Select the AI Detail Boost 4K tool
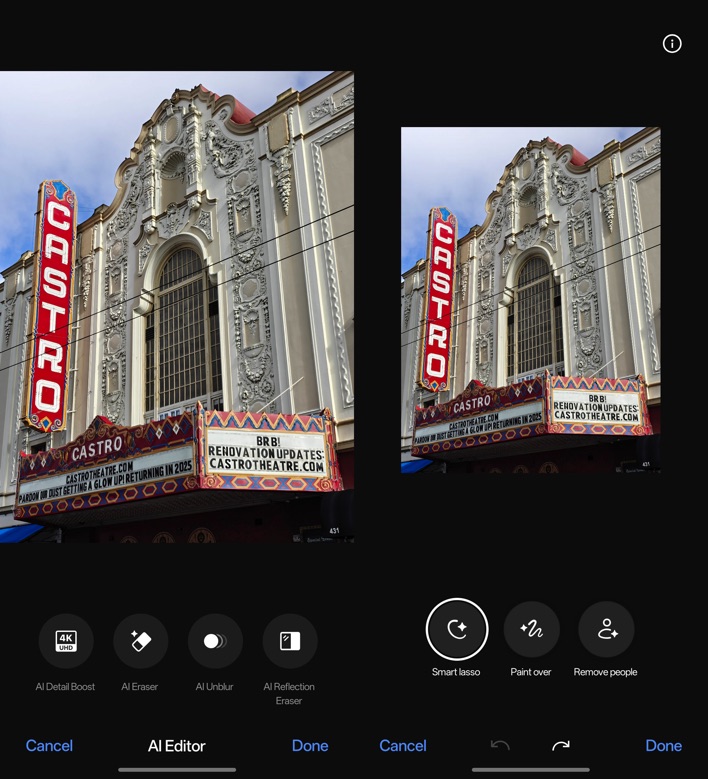This screenshot has width=708, height=779. 66,641
